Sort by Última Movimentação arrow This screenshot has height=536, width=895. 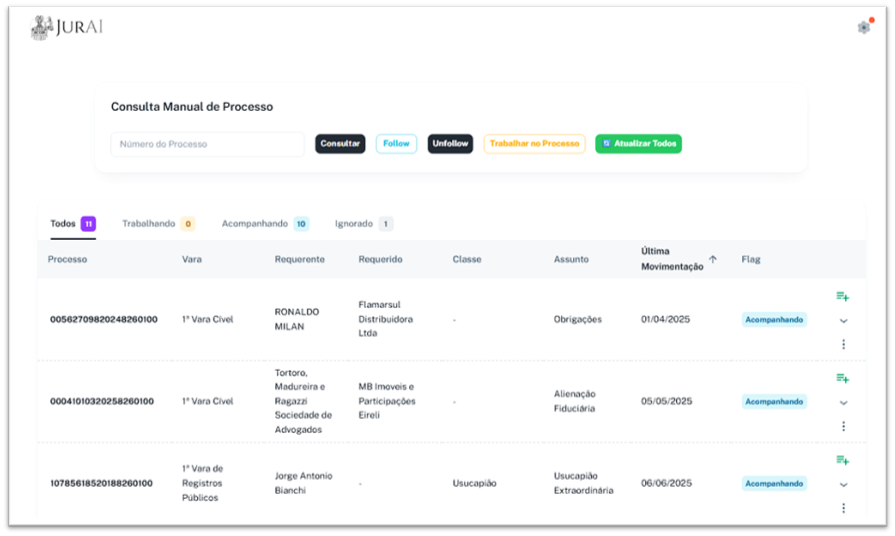713,259
